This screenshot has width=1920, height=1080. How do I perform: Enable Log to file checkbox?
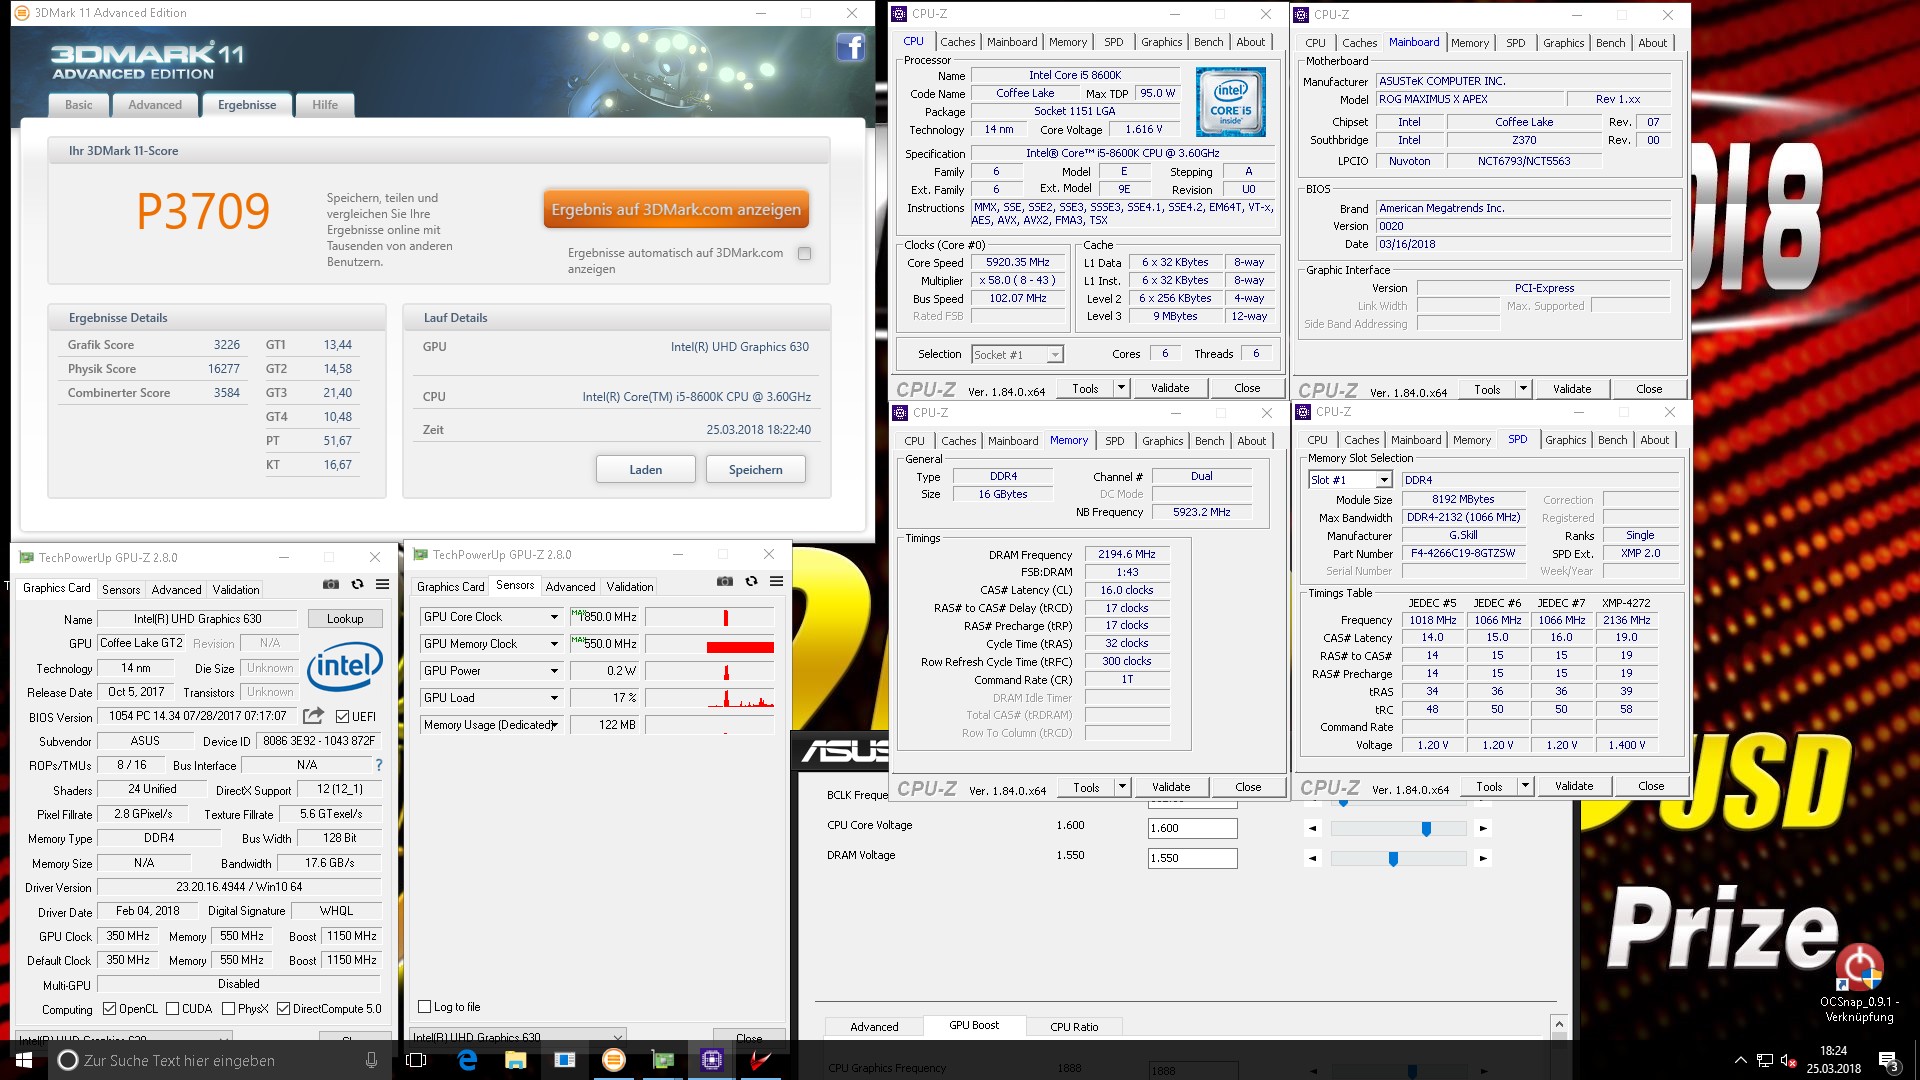[425, 1007]
